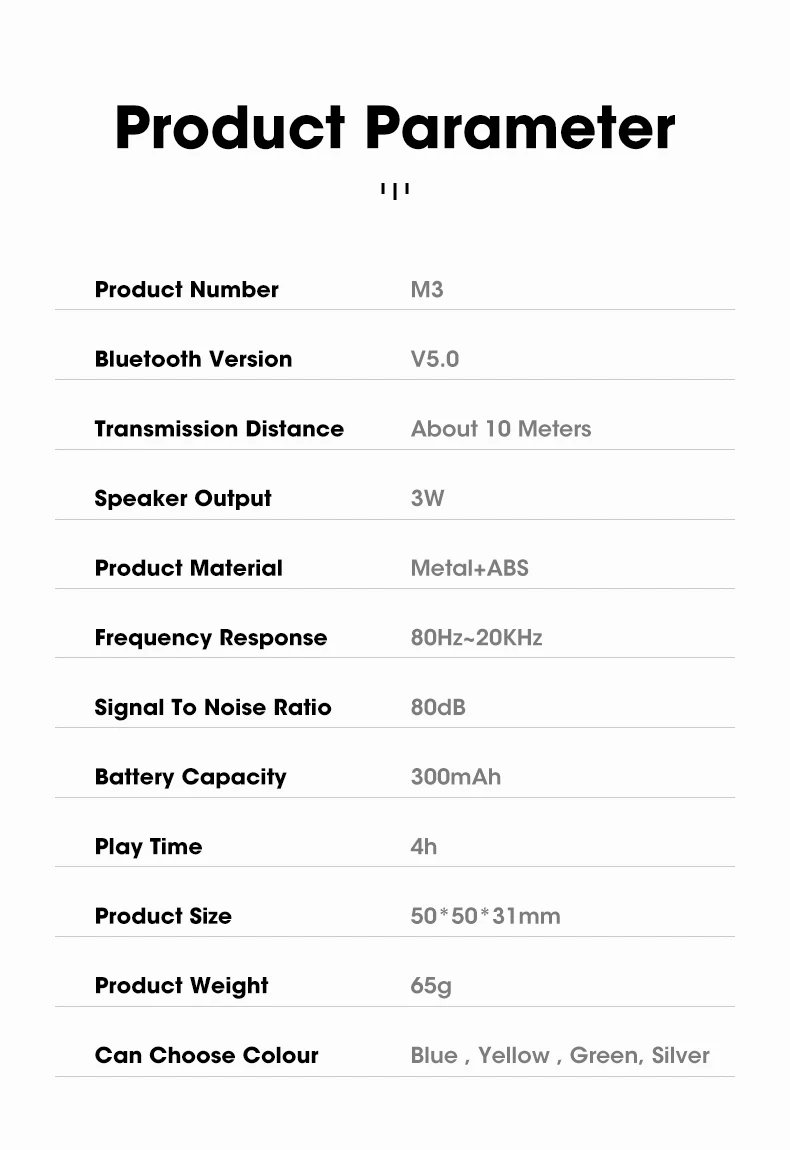Select the 3W speaker output value
Screen dimensions: 790x1150
pyautogui.click(x=427, y=498)
